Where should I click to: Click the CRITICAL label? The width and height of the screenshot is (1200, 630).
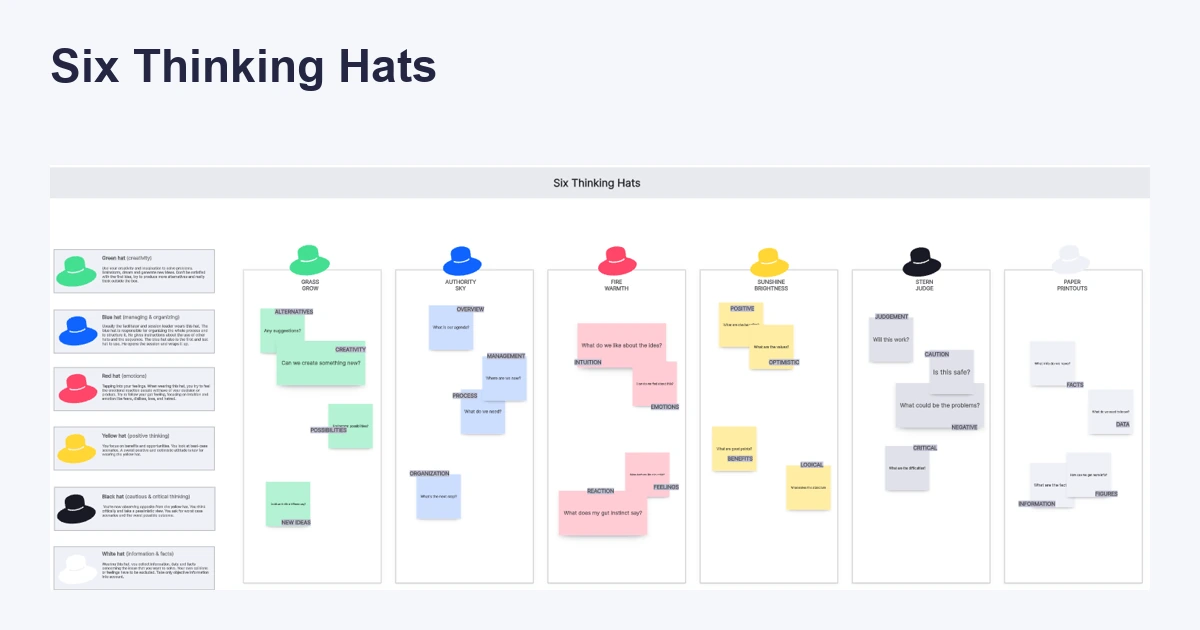tap(925, 448)
